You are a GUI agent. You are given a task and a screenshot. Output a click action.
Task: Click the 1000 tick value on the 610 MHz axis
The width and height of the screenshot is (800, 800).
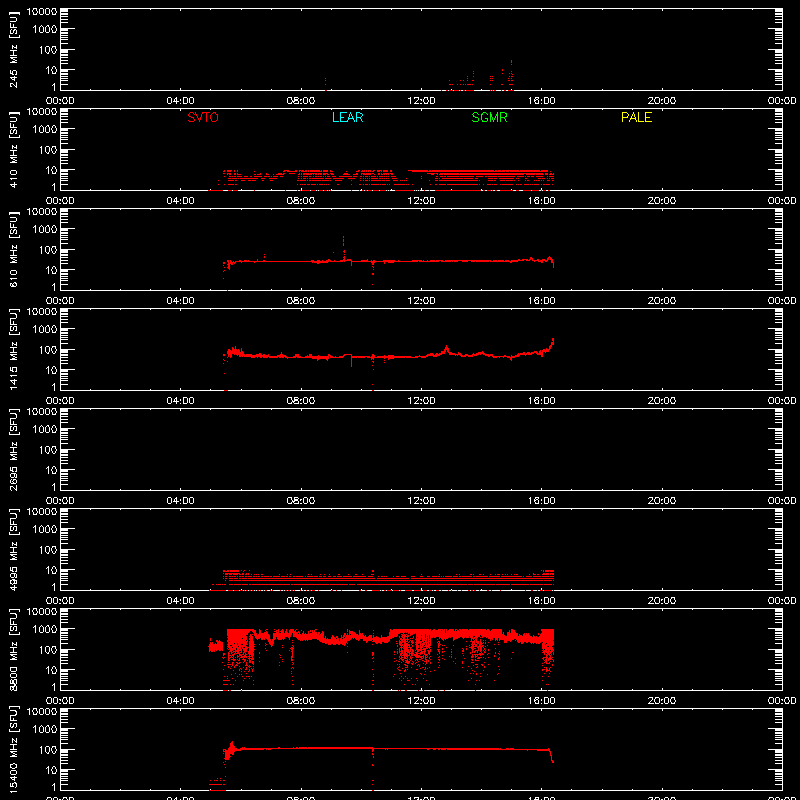point(45,230)
